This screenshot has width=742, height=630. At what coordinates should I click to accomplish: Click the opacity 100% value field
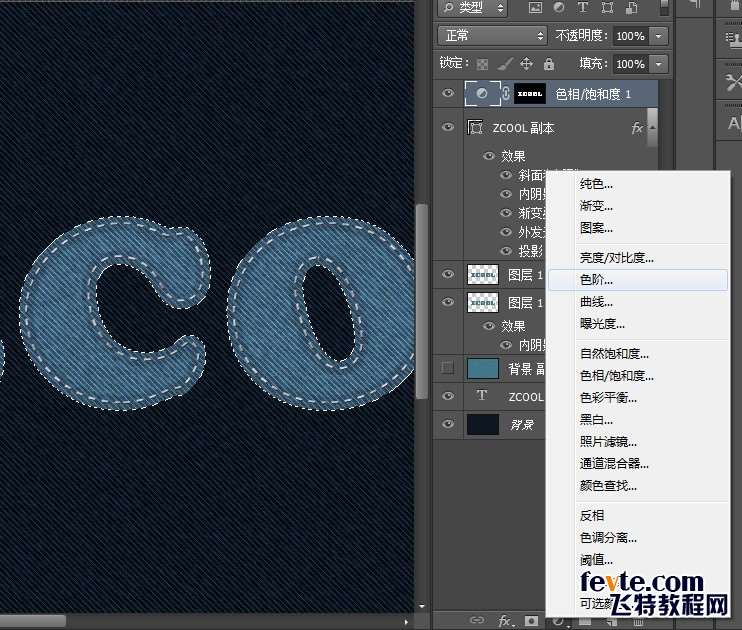tap(631, 36)
